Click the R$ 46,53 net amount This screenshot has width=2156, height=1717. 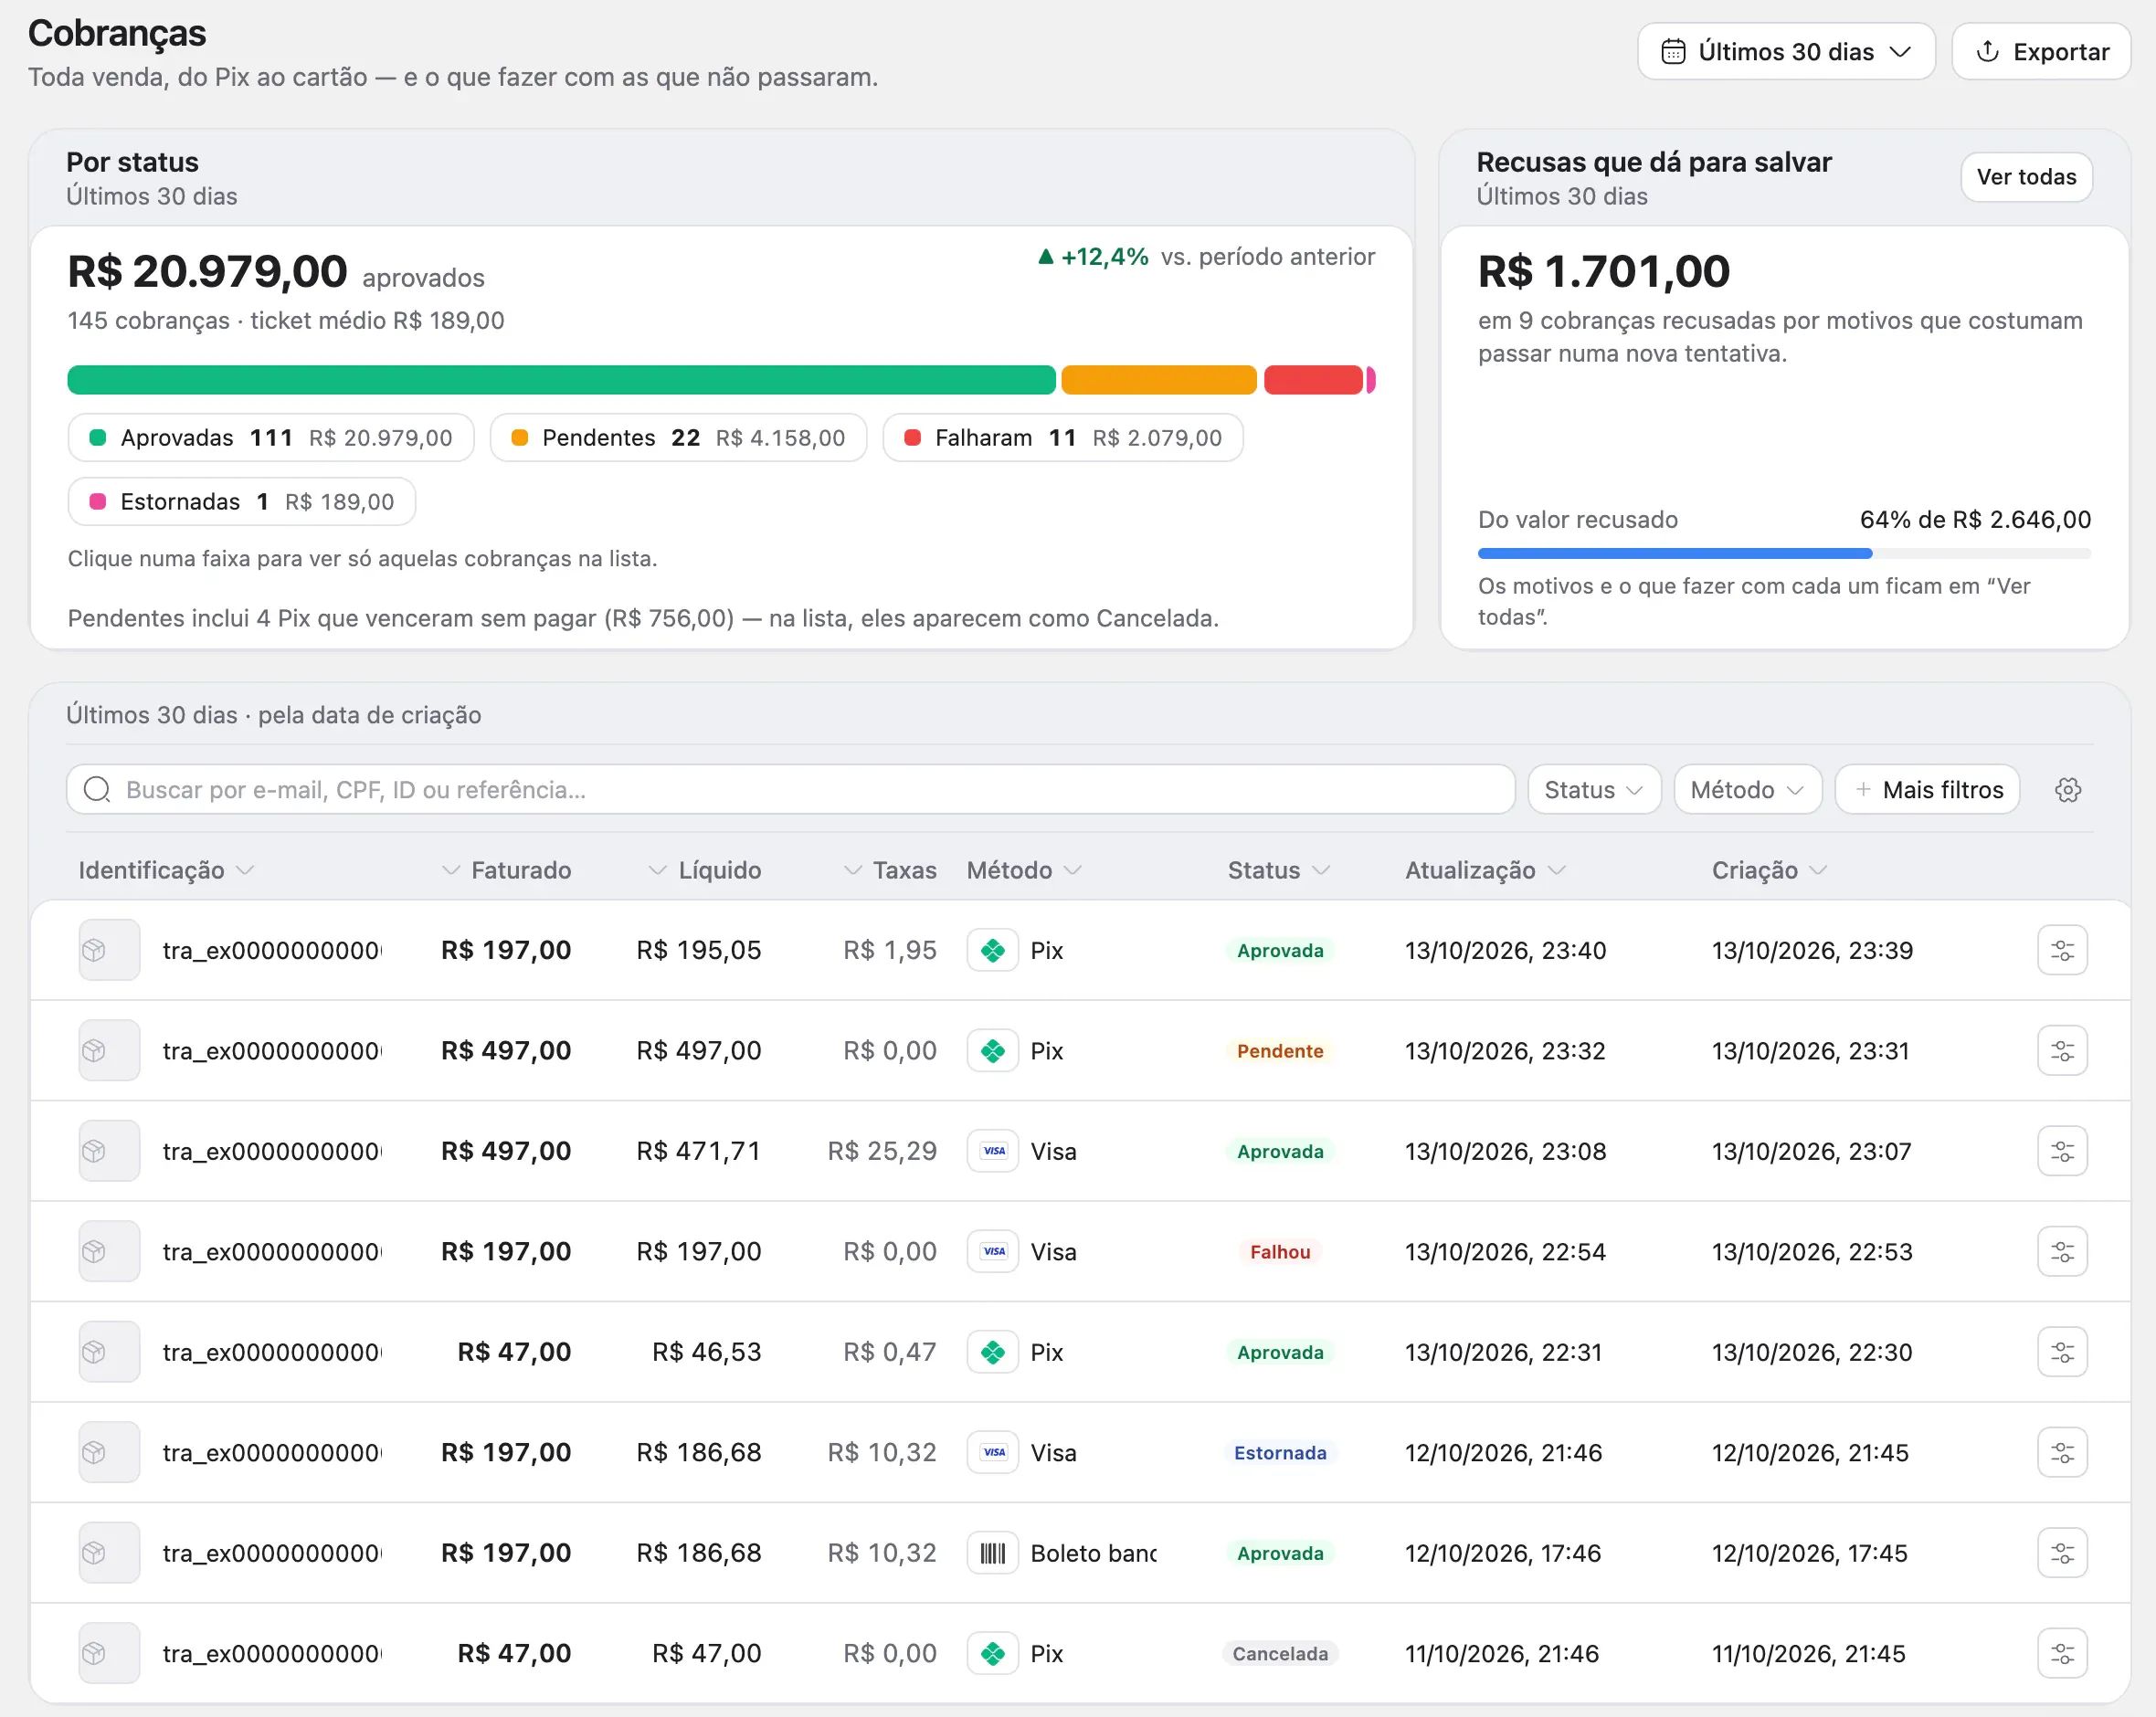(x=707, y=1352)
